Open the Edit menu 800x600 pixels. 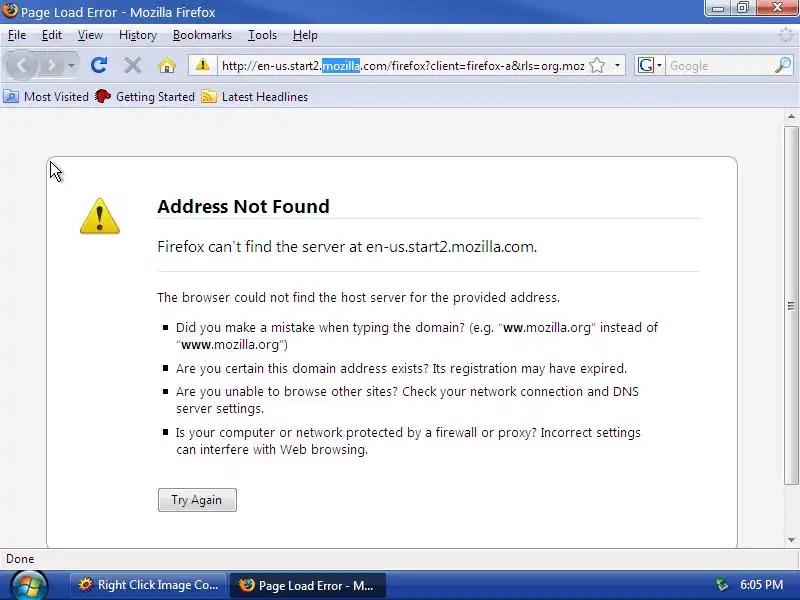point(52,35)
